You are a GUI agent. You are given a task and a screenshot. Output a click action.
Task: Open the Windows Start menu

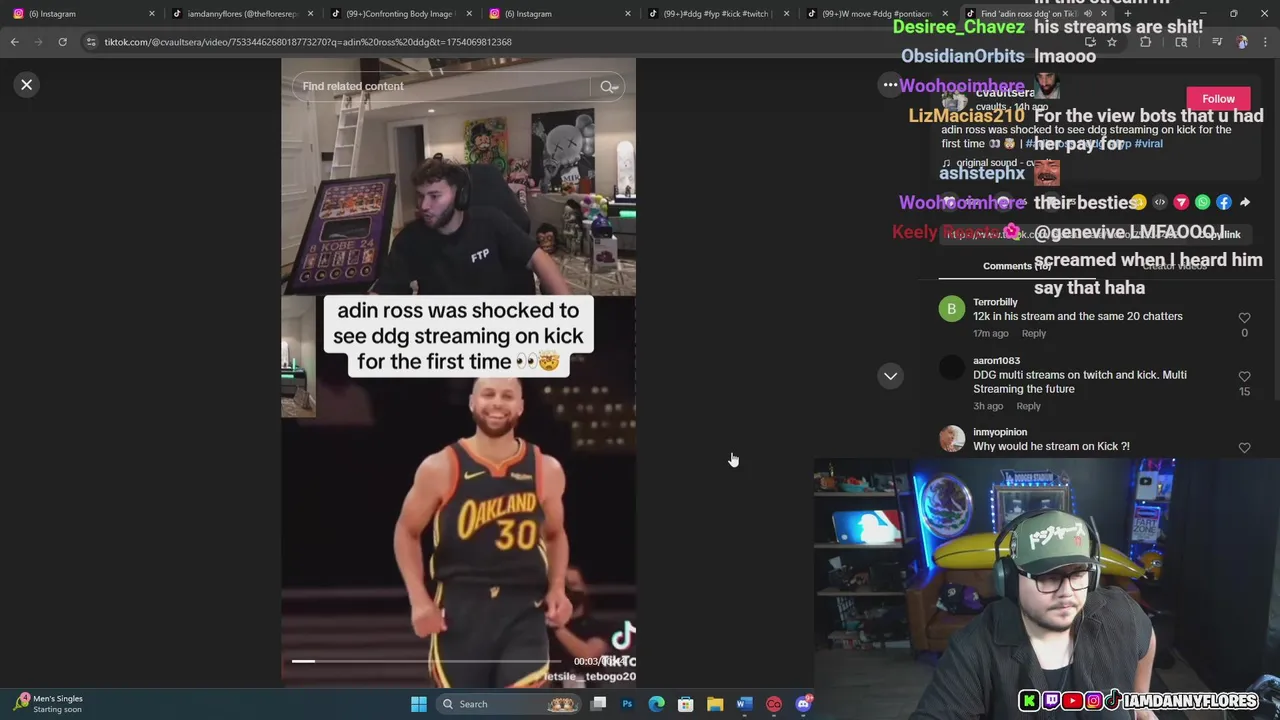coord(419,704)
